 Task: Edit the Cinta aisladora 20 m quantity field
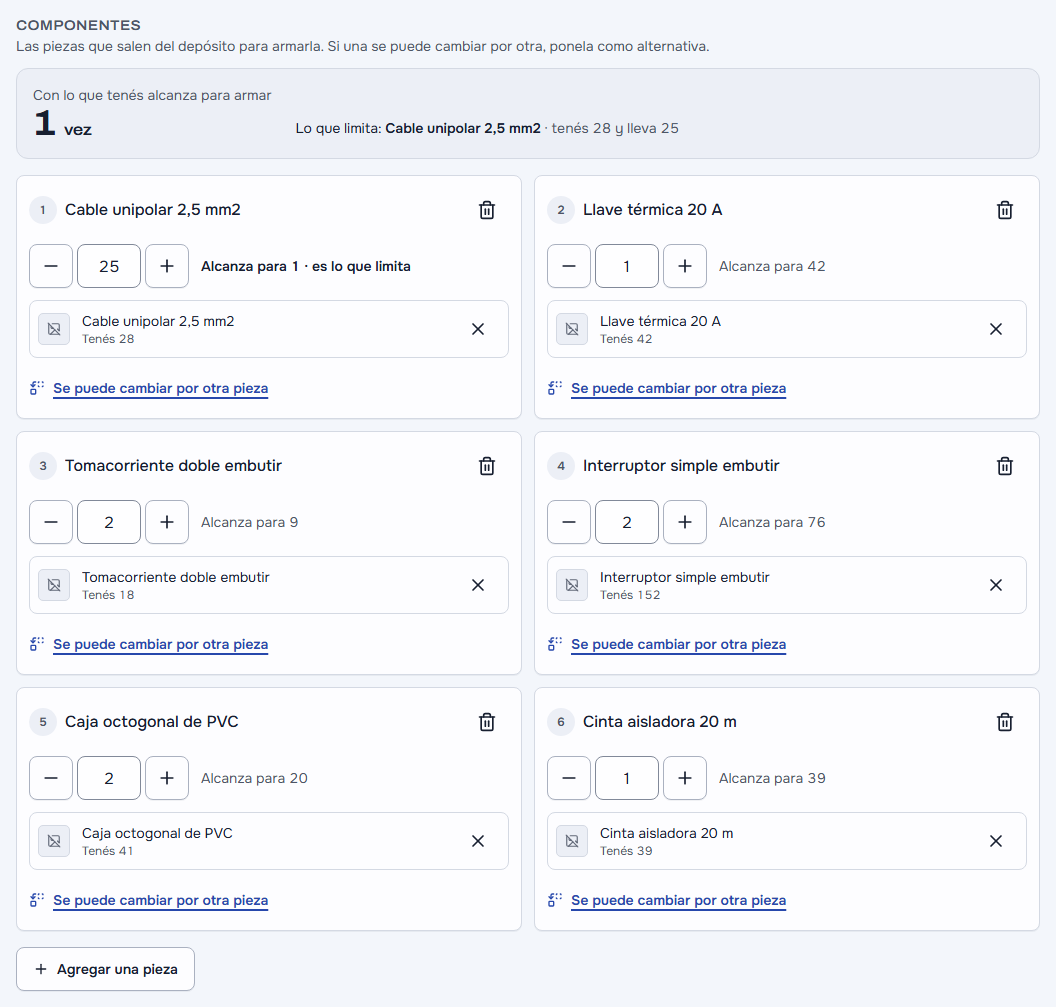click(x=627, y=778)
